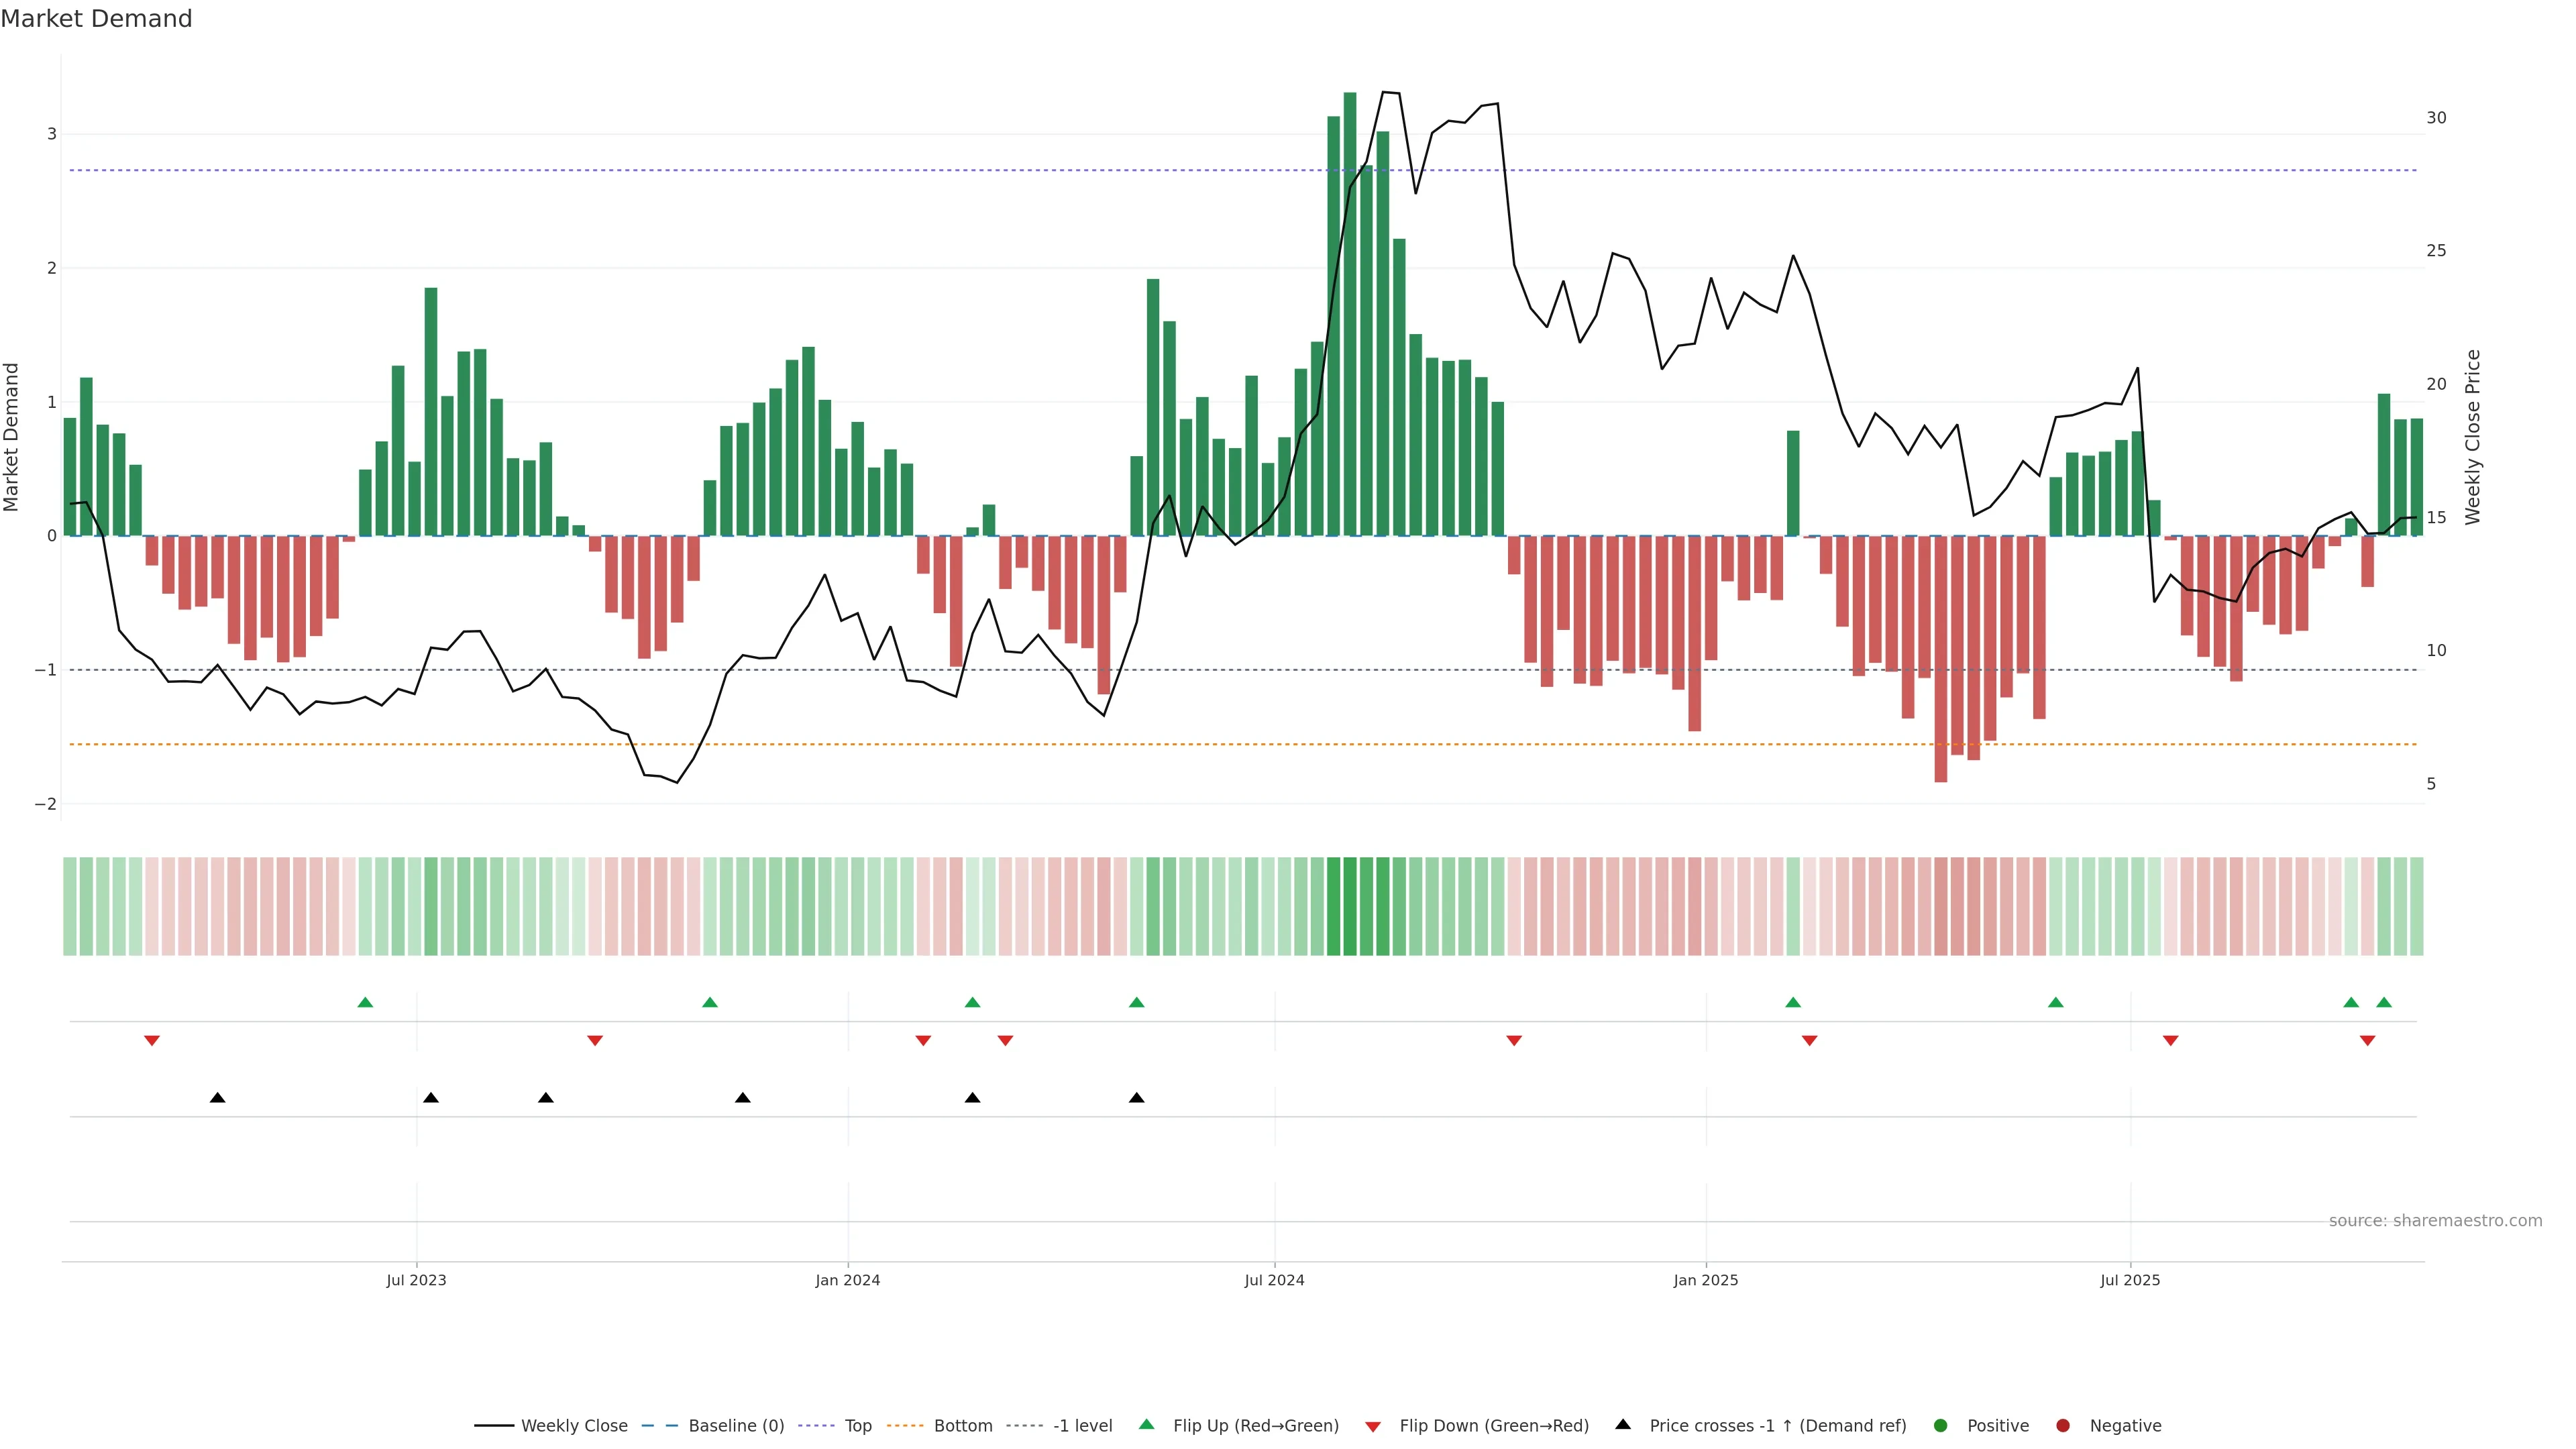Screen dimensions: 2576x1449
Task: Click the Jan 2025 x-axis label
Action: (x=1705, y=1280)
